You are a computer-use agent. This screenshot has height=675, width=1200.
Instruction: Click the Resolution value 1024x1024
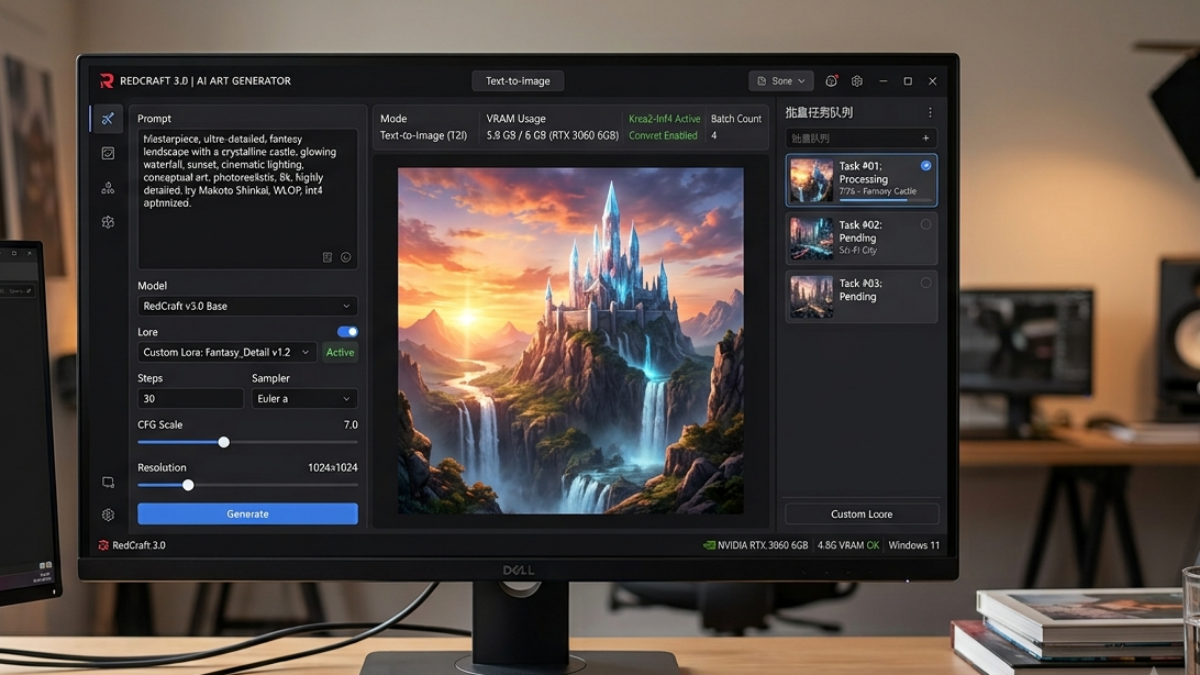pos(333,468)
